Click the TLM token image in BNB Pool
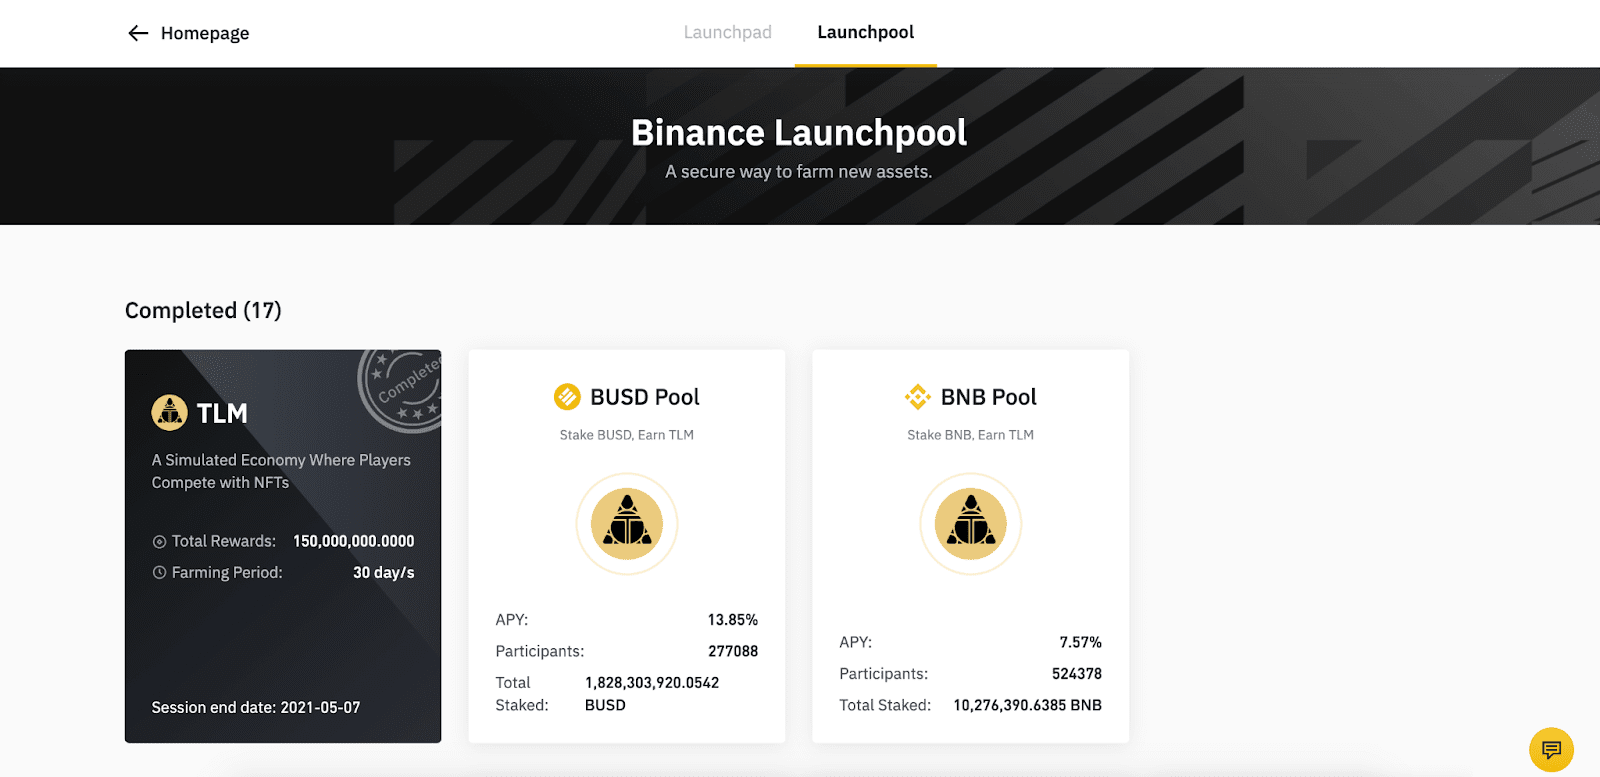Image resolution: width=1600 pixels, height=777 pixels. [x=971, y=524]
